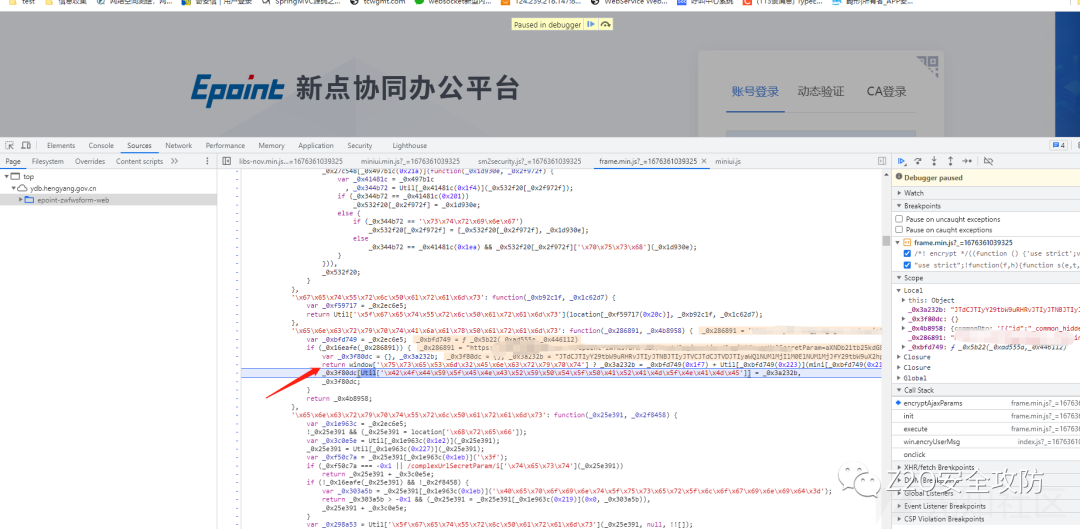Select win.encryUserMsg call stack frame

click(x=986, y=442)
